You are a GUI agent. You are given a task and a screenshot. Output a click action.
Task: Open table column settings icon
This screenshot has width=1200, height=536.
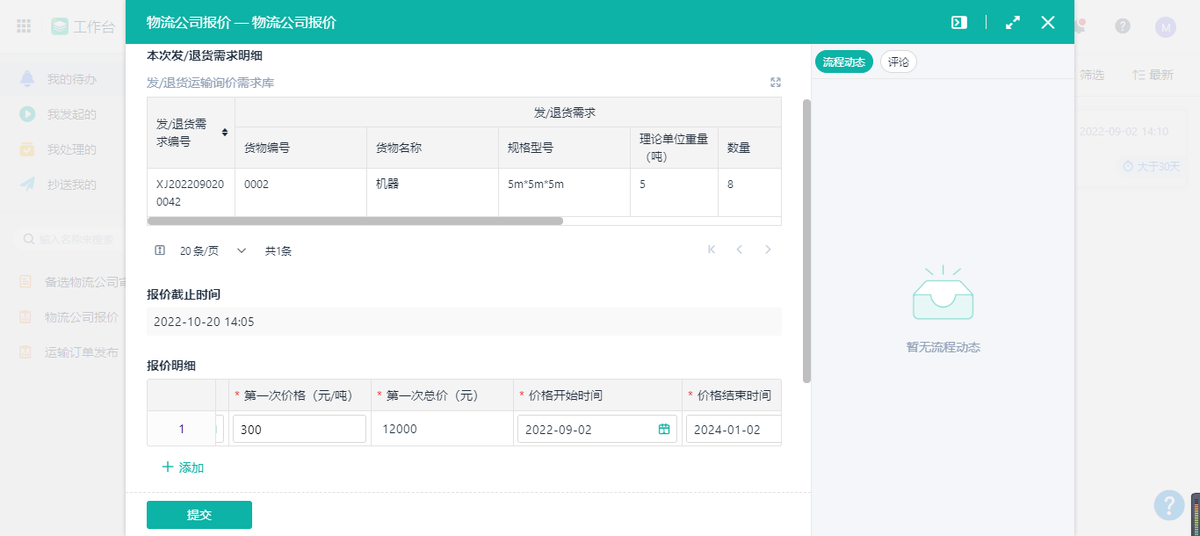point(160,251)
